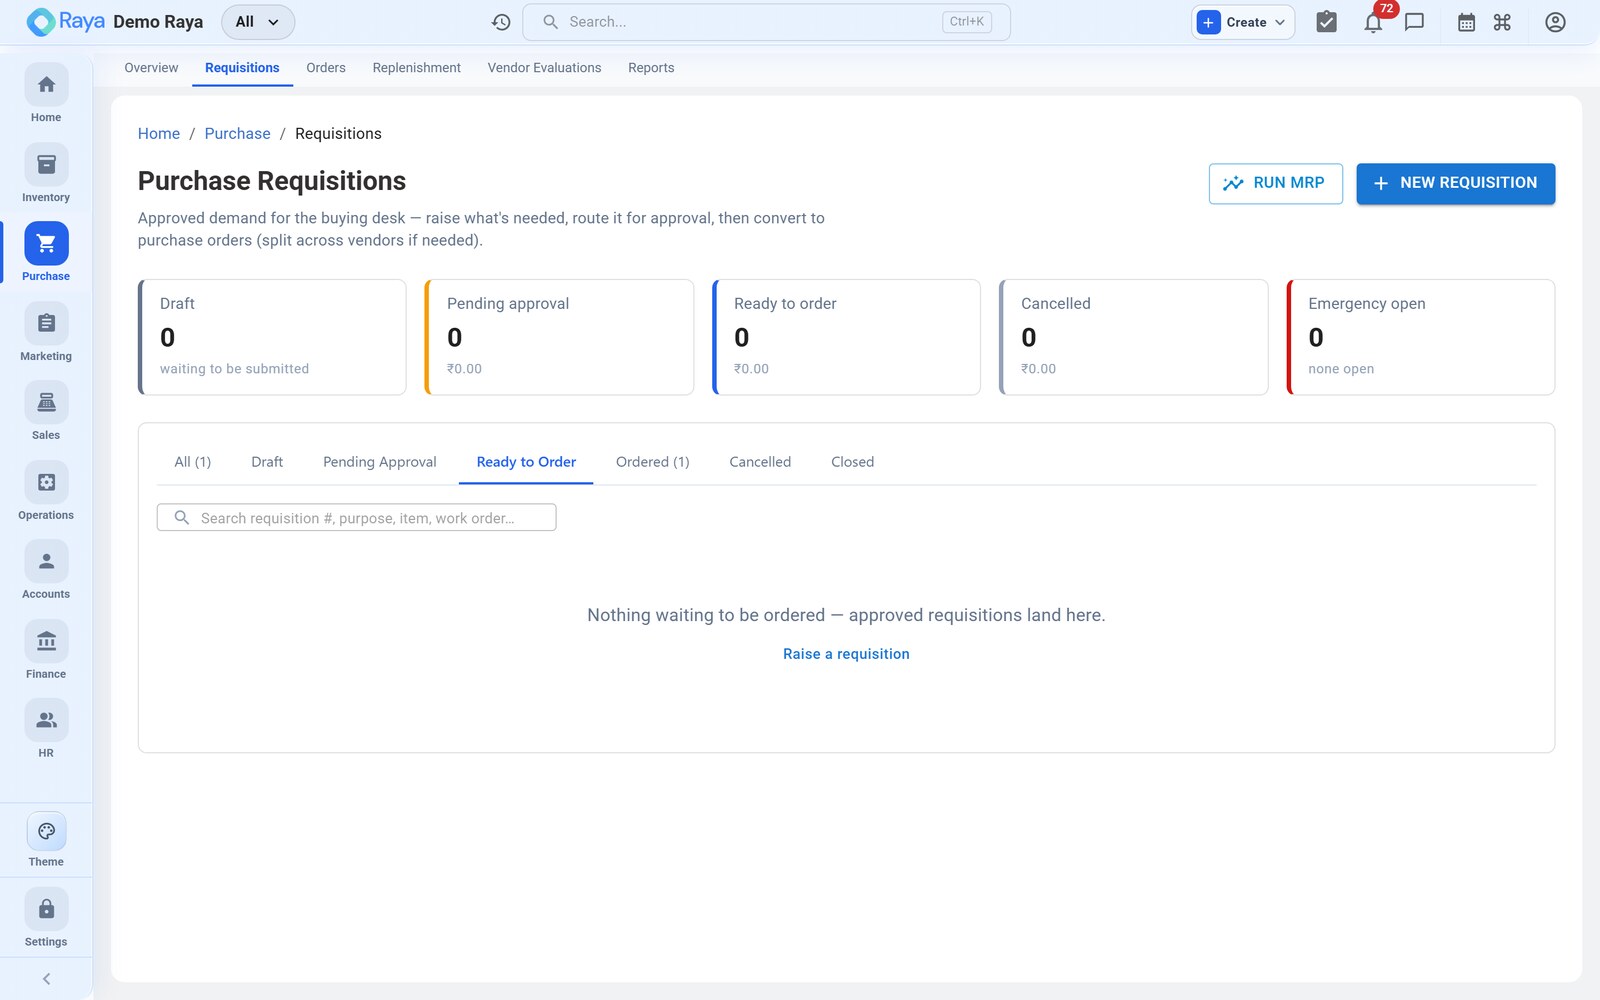Viewport: 1600px width, 1000px height.
Task: Open the Reports tab
Action: (651, 68)
